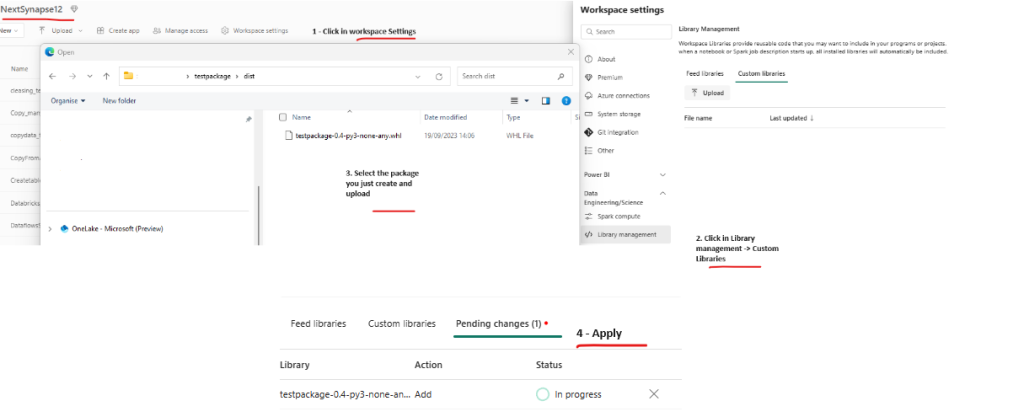The image size is (1024, 417).
Task: Sort files by Date modified column
Action: (445, 117)
